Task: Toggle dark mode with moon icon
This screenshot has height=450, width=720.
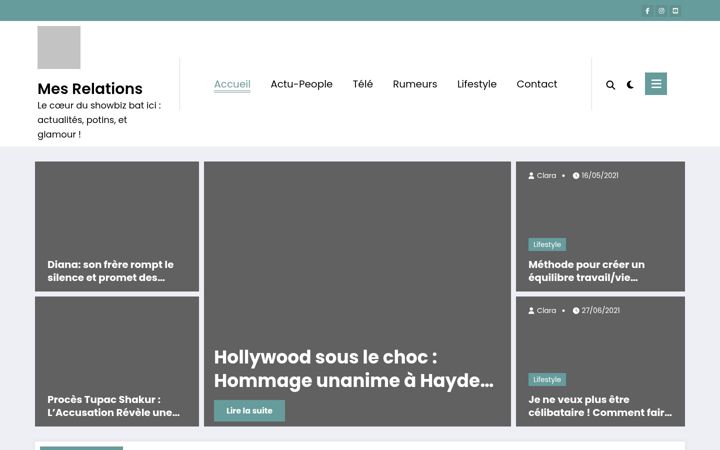Action: (x=630, y=84)
